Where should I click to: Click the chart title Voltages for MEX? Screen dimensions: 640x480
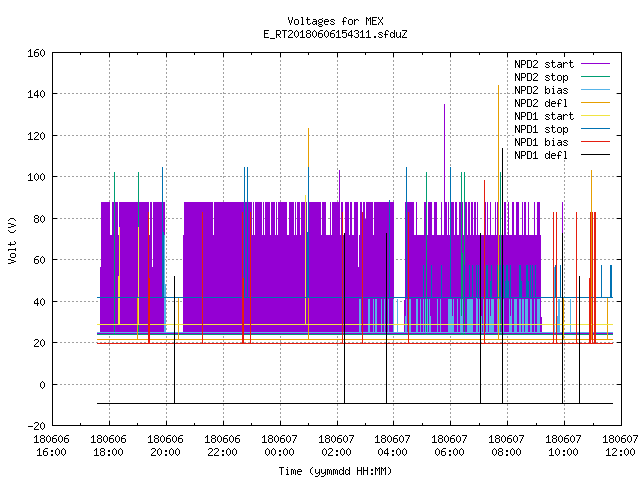click(x=335, y=21)
